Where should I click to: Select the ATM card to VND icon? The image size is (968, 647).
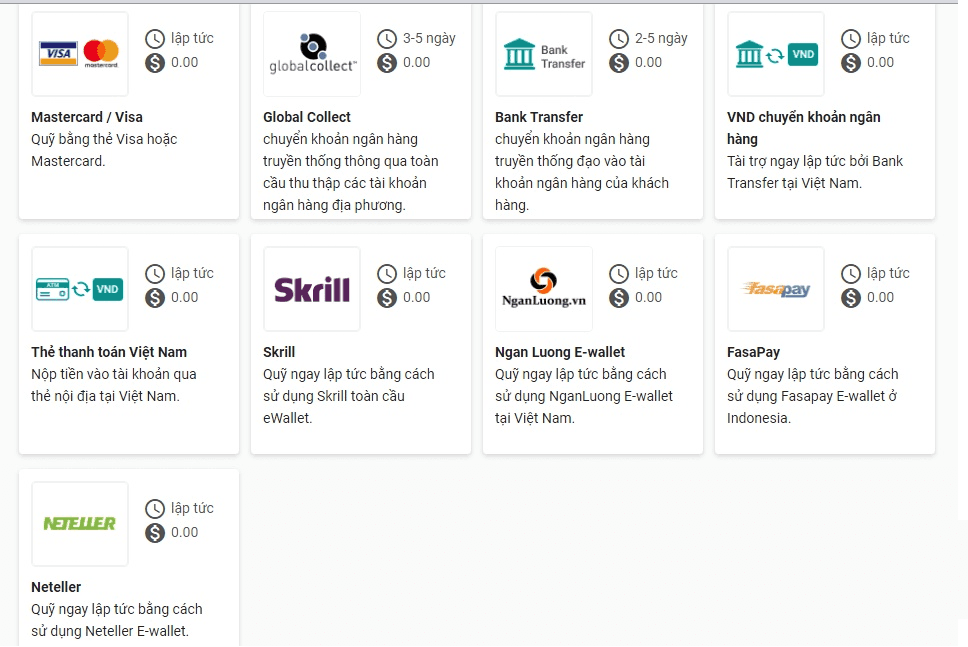[80, 289]
